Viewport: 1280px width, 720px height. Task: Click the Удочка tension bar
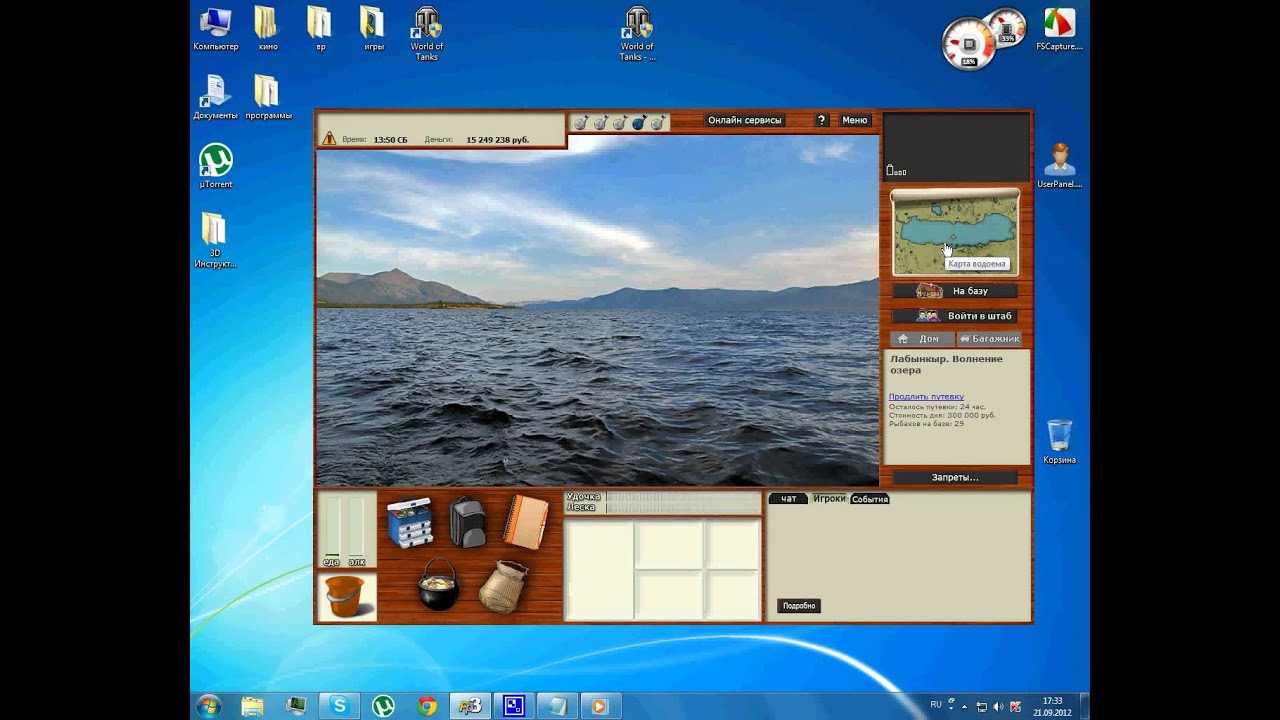[683, 496]
